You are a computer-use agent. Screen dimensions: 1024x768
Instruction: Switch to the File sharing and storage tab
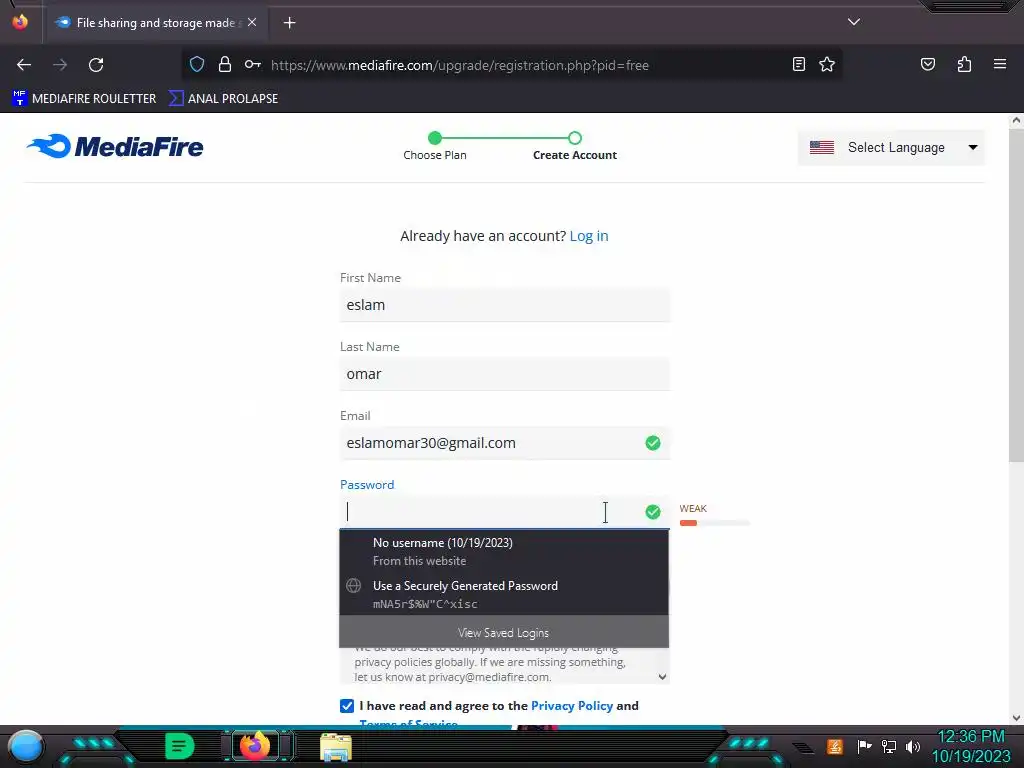[x=155, y=23]
